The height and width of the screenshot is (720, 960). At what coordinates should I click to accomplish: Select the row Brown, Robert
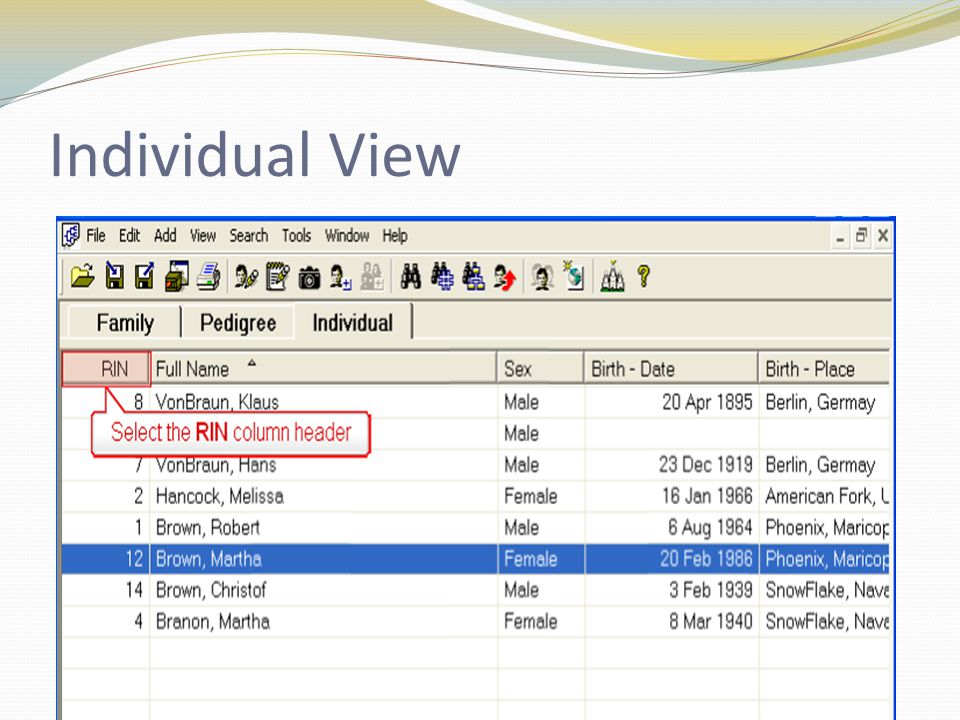[x=475, y=527]
